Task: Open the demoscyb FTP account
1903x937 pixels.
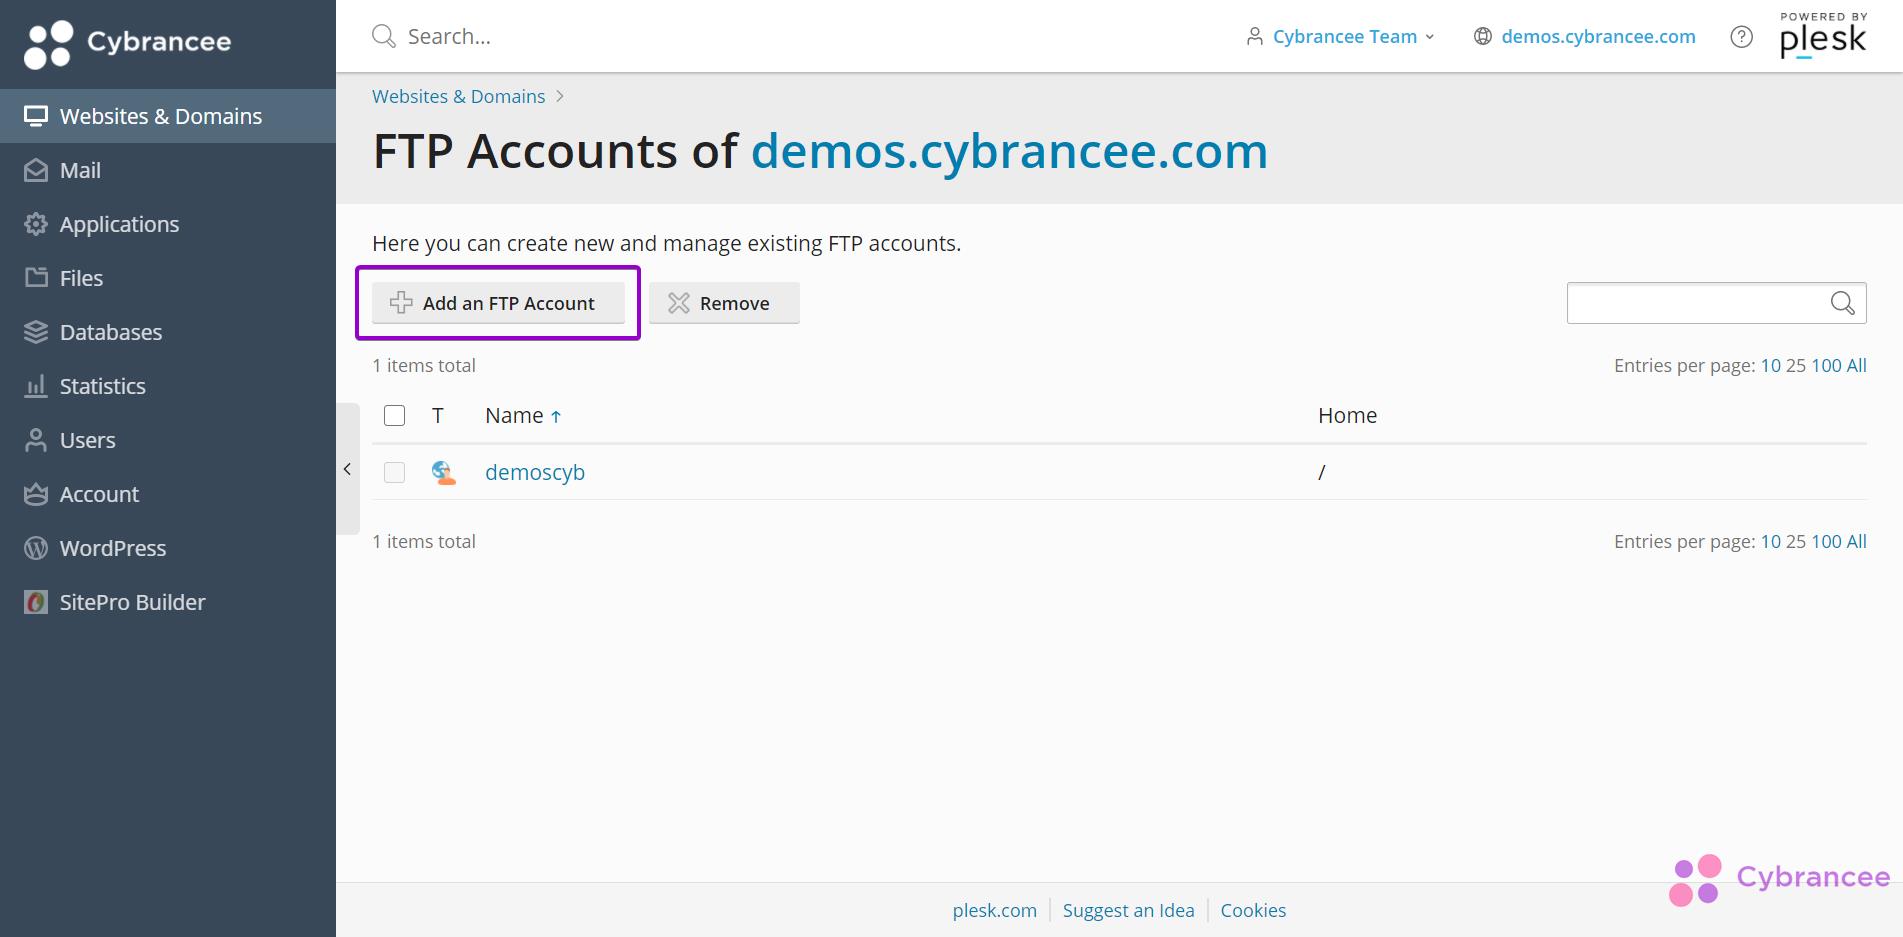Action: (x=535, y=472)
